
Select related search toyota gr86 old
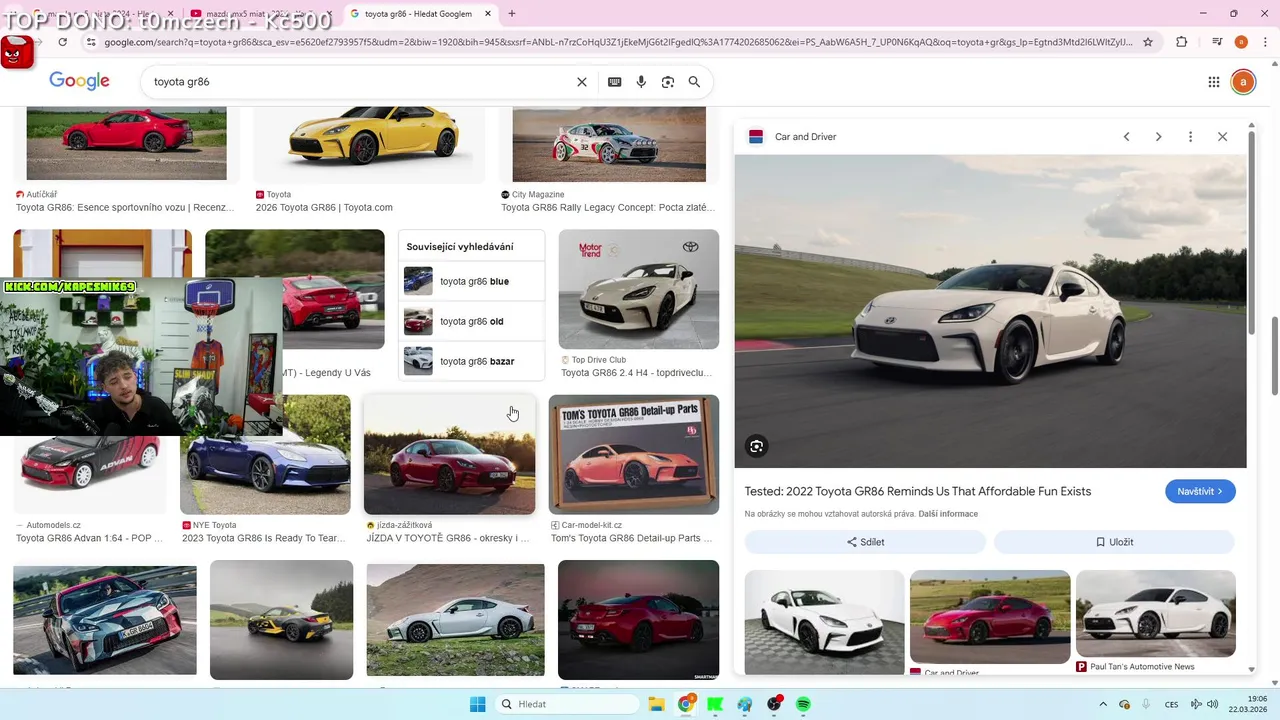(472, 321)
